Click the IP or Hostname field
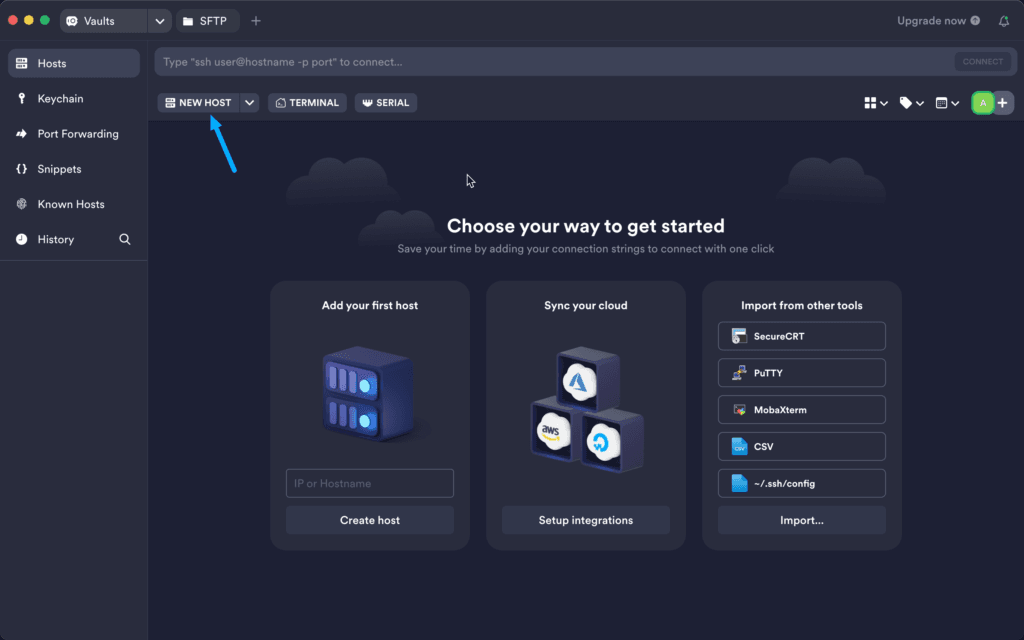 click(370, 484)
